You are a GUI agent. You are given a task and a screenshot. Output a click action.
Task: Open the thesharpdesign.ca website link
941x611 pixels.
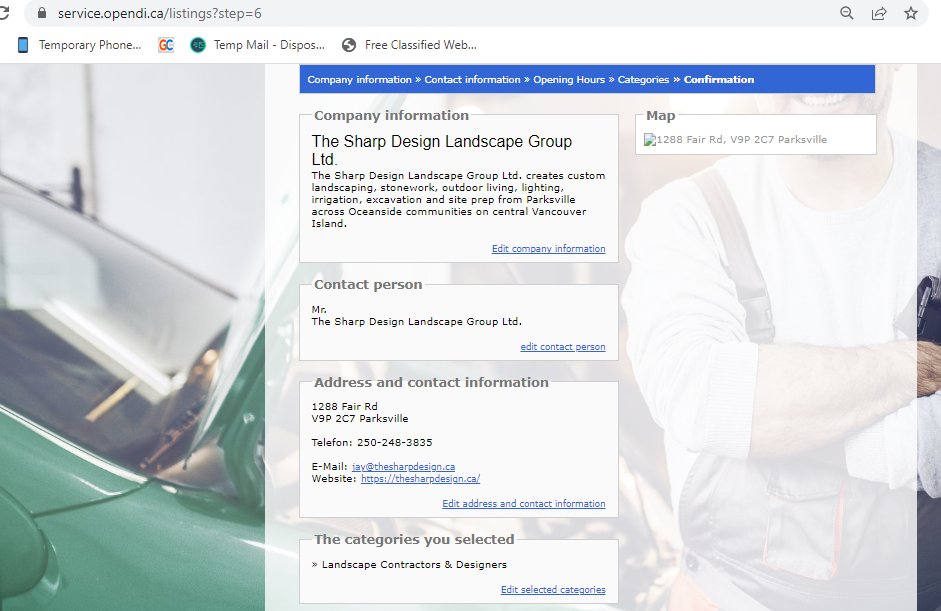click(x=420, y=479)
